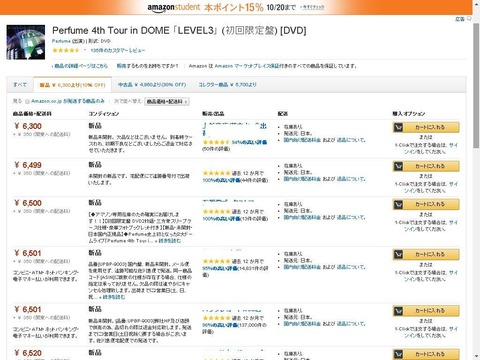Screen dimensions: 480x360
Task: Open the カスタマーレビュー link below the title
Action: click(118, 50)
